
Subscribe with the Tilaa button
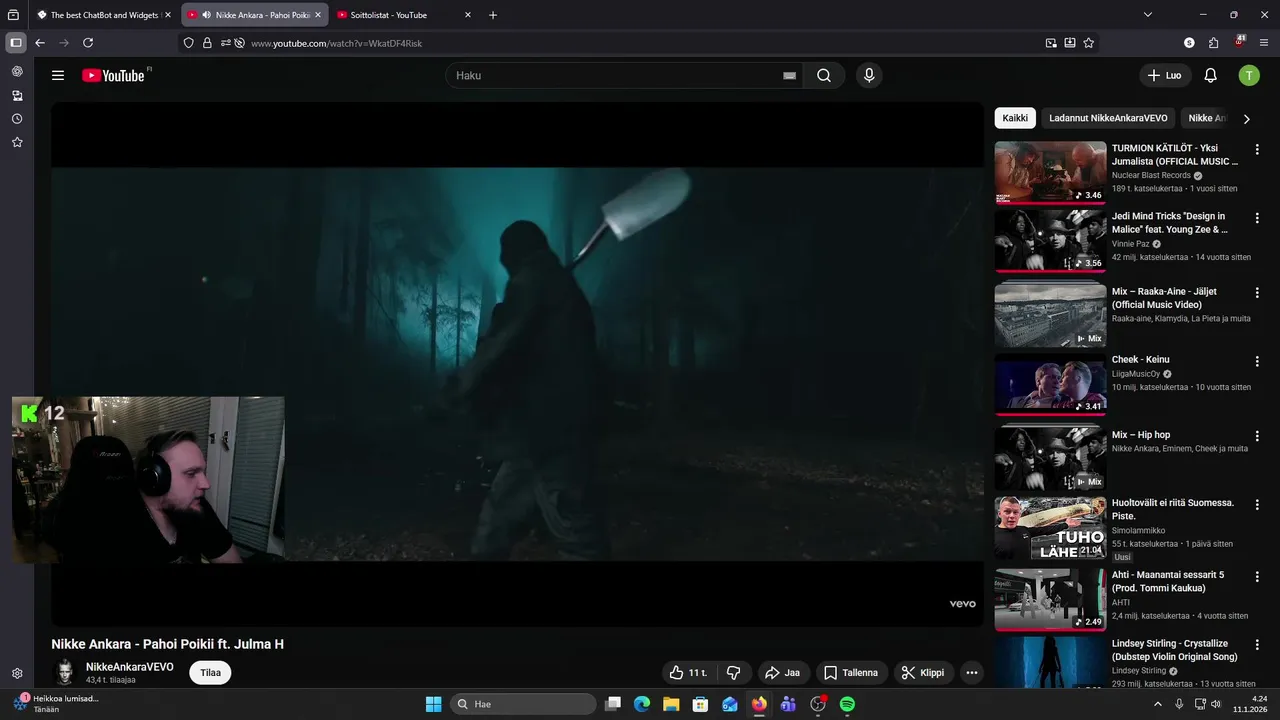coord(210,673)
